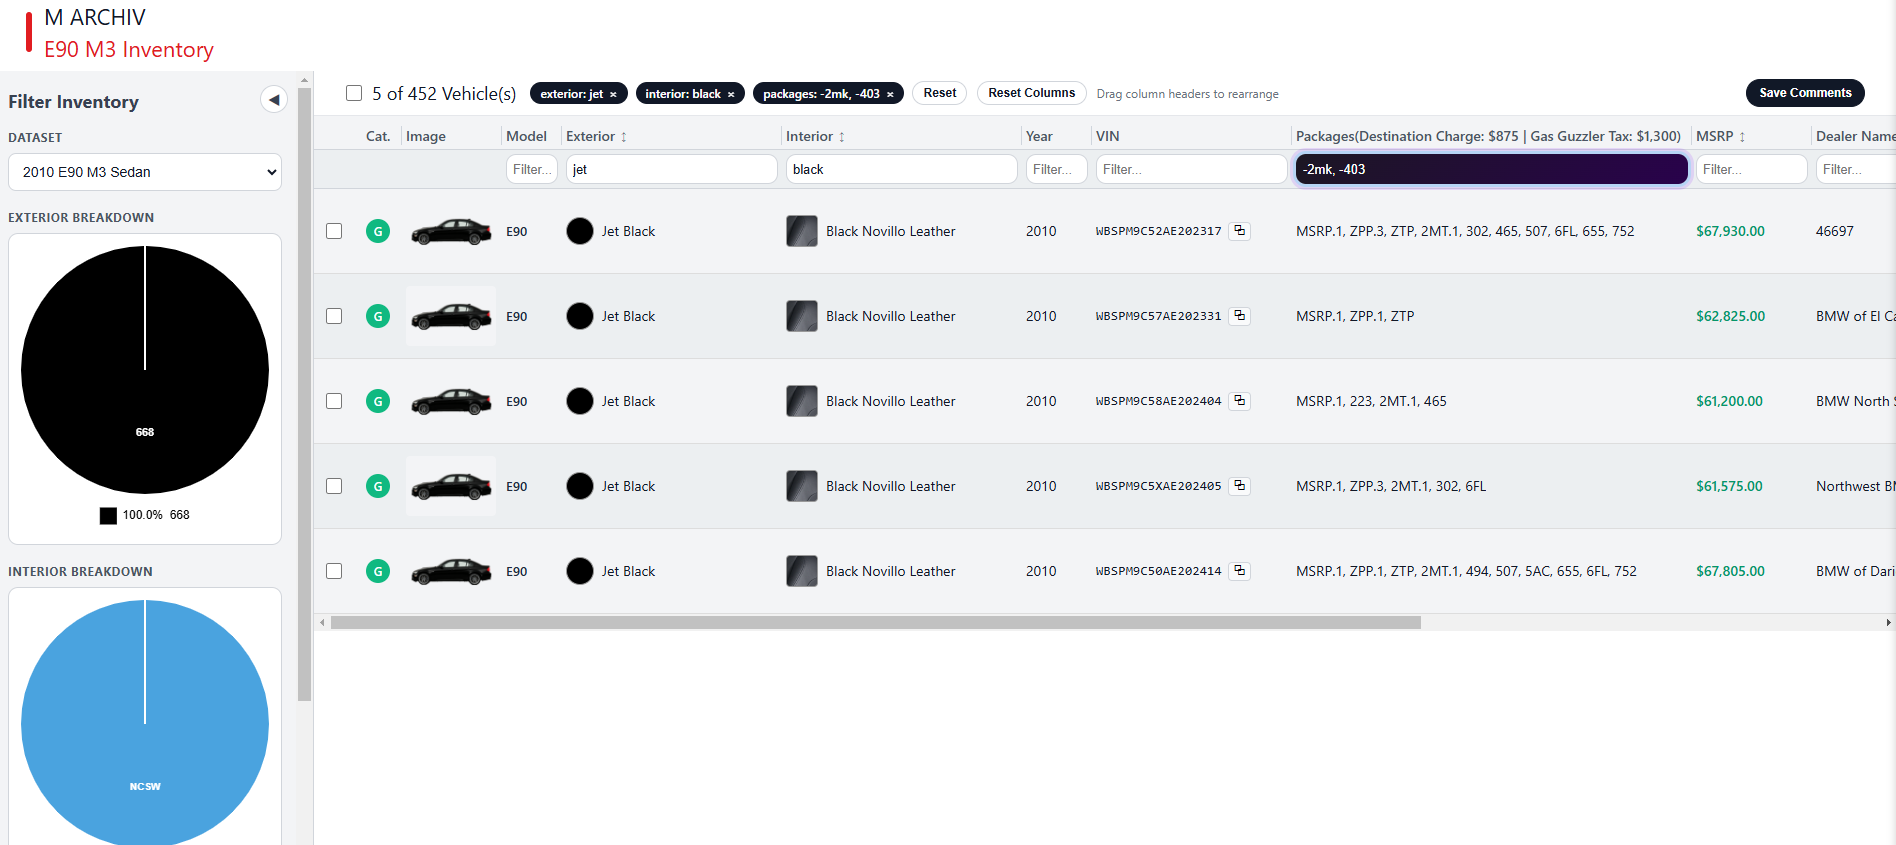
Task: Click the MSRP value $67,805.00
Action: coord(1730,571)
